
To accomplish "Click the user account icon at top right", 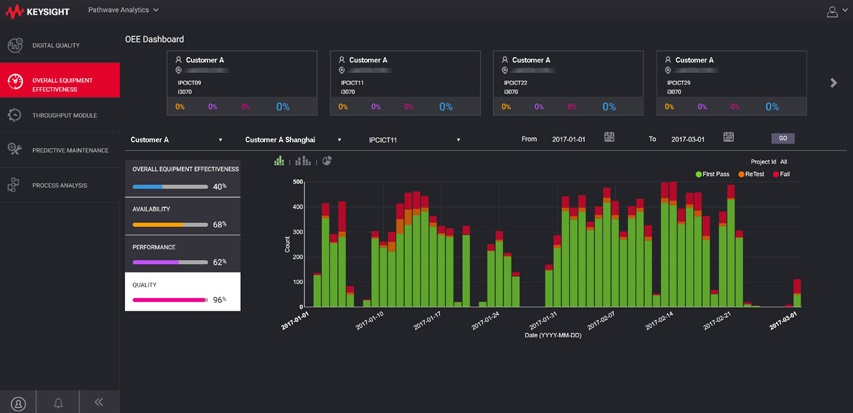I will click(832, 11).
